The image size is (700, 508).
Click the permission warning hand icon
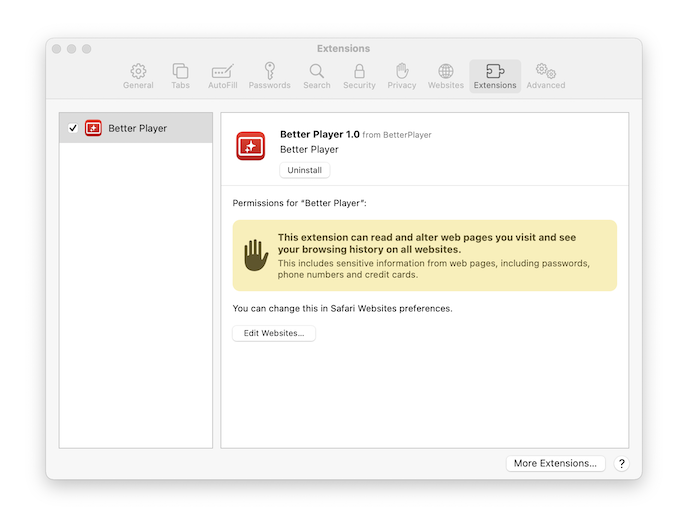256,255
